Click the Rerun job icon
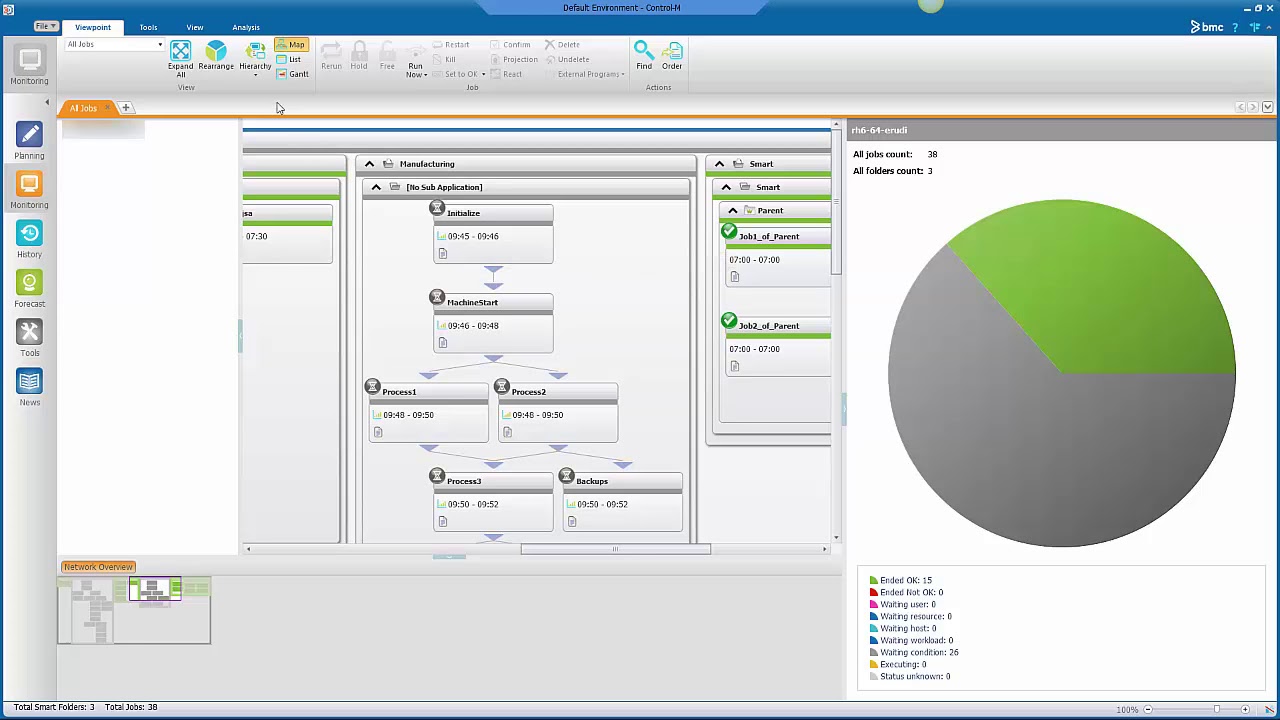This screenshot has width=1280, height=720. point(331,50)
